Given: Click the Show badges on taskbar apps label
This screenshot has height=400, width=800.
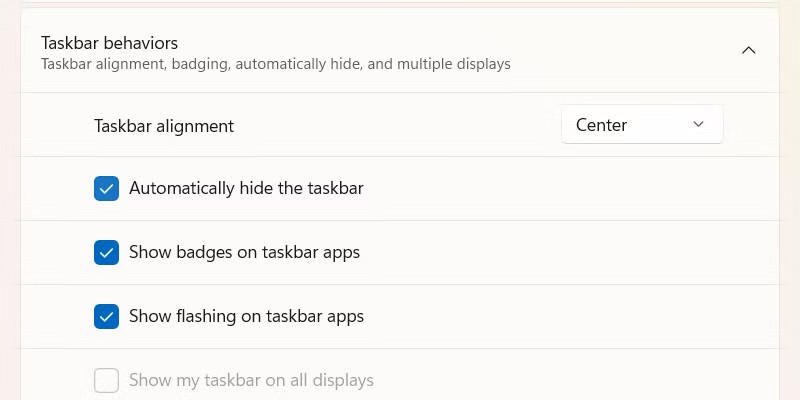Looking at the screenshot, I should click(244, 252).
